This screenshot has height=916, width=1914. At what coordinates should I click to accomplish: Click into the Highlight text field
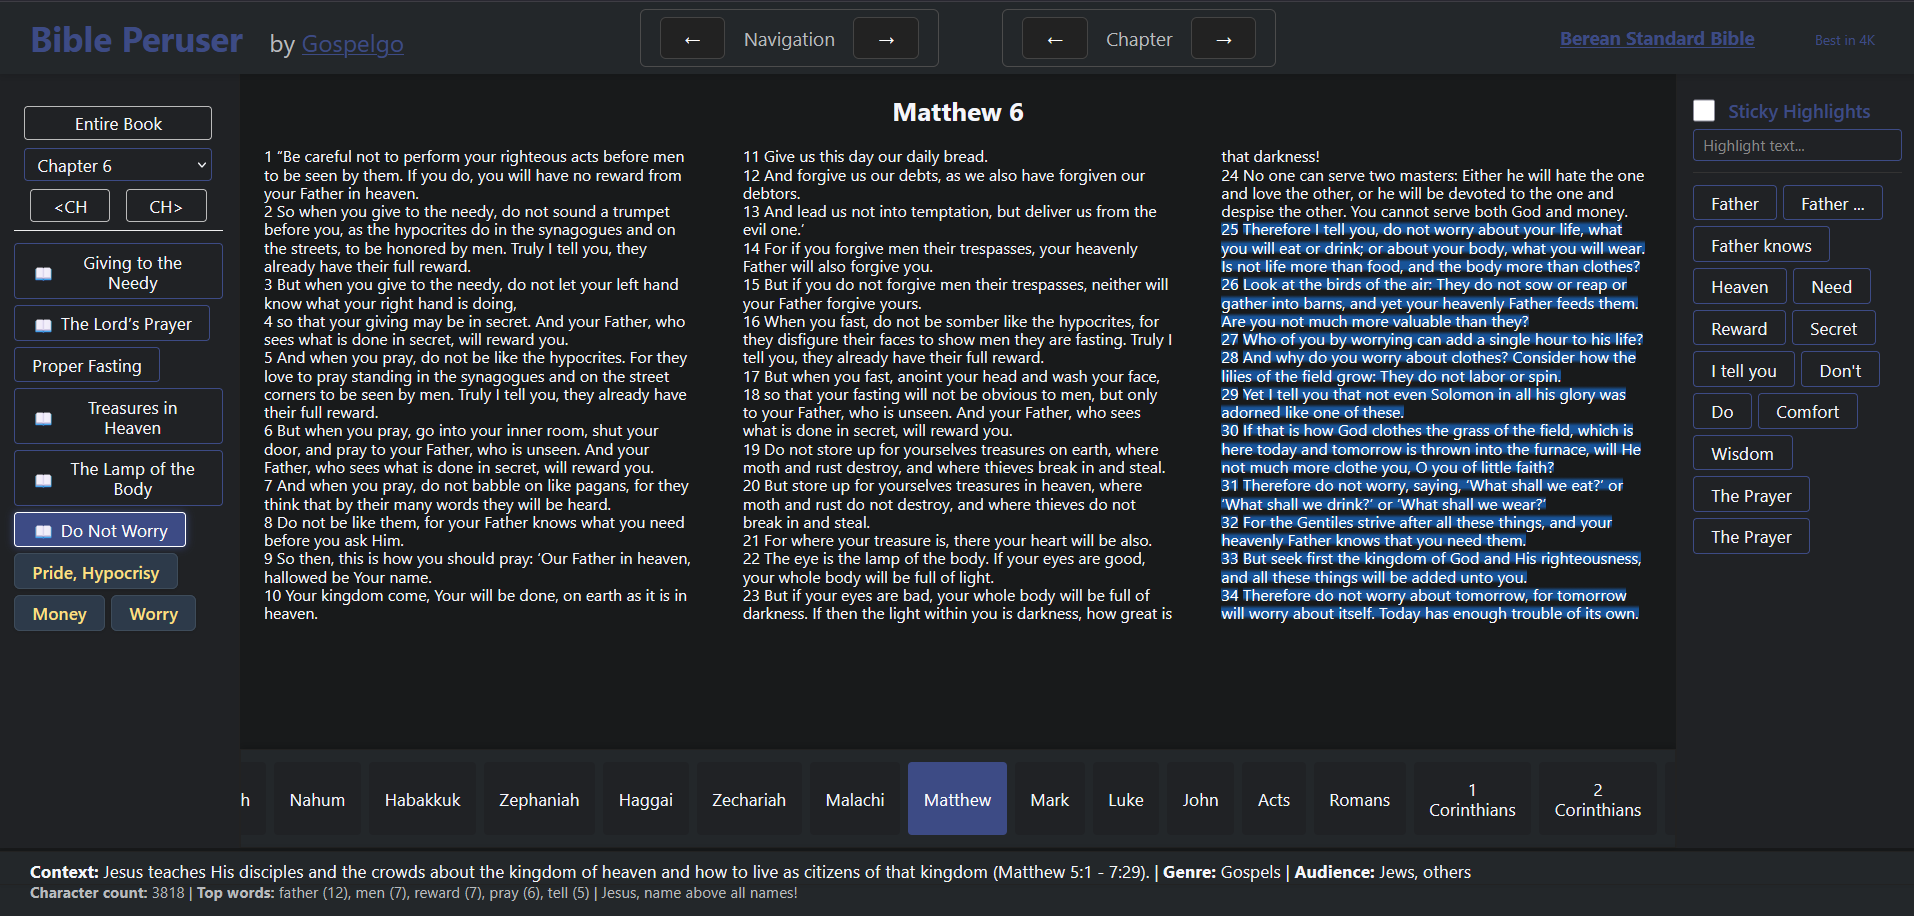click(1796, 145)
